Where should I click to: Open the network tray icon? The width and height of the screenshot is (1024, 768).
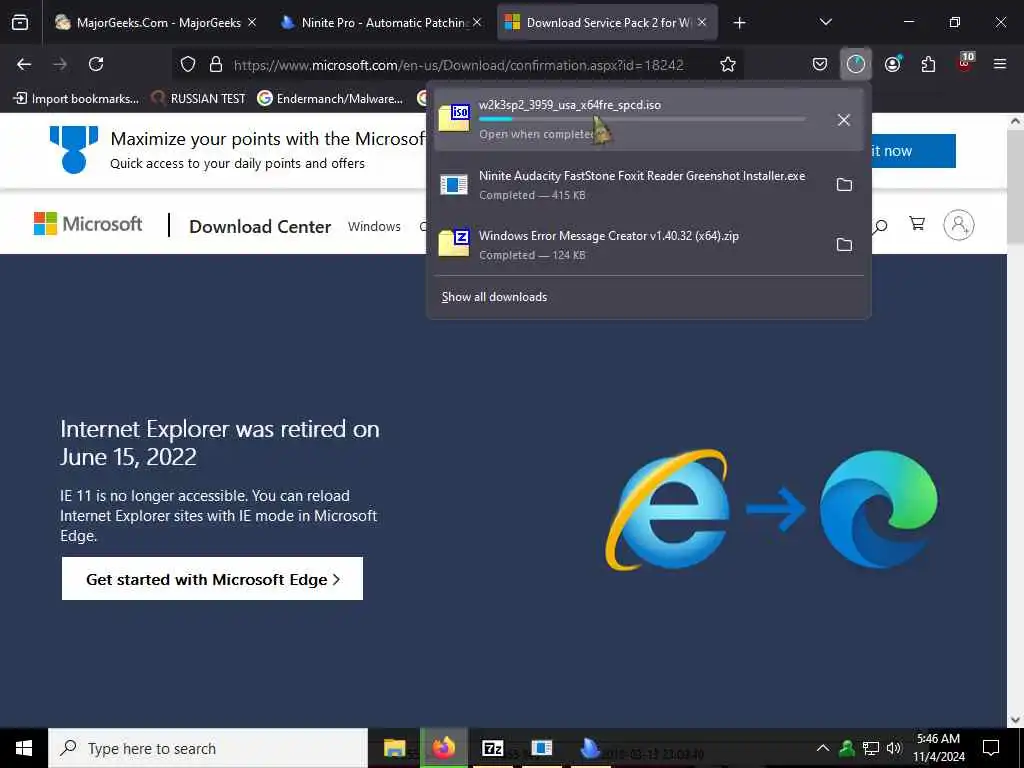pos(871,748)
